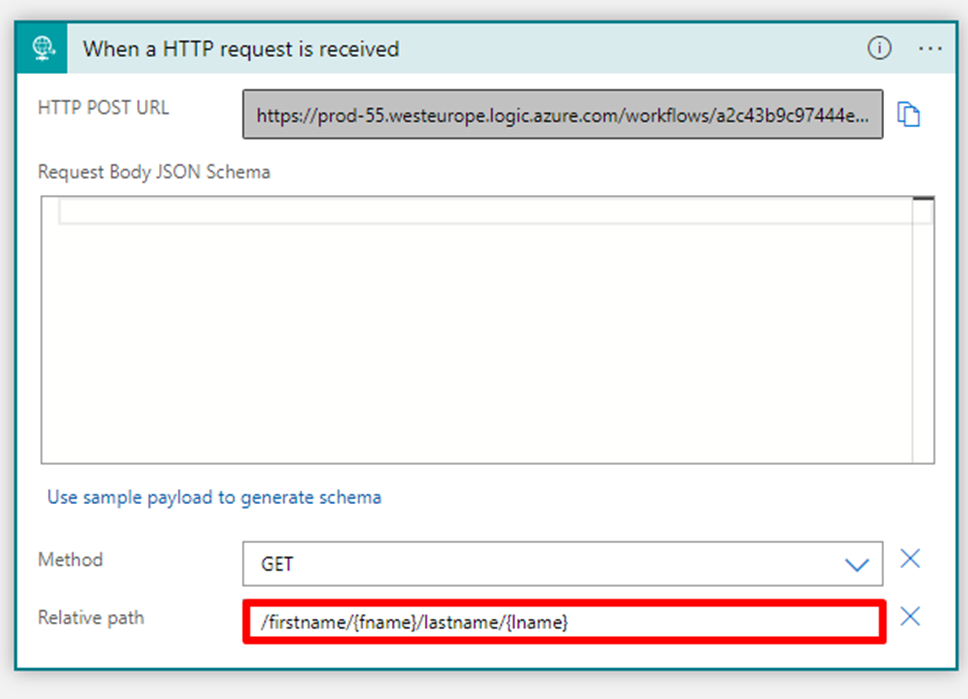Use sample payload to generate schema
Screen dimensions: 968x699
coord(214,497)
